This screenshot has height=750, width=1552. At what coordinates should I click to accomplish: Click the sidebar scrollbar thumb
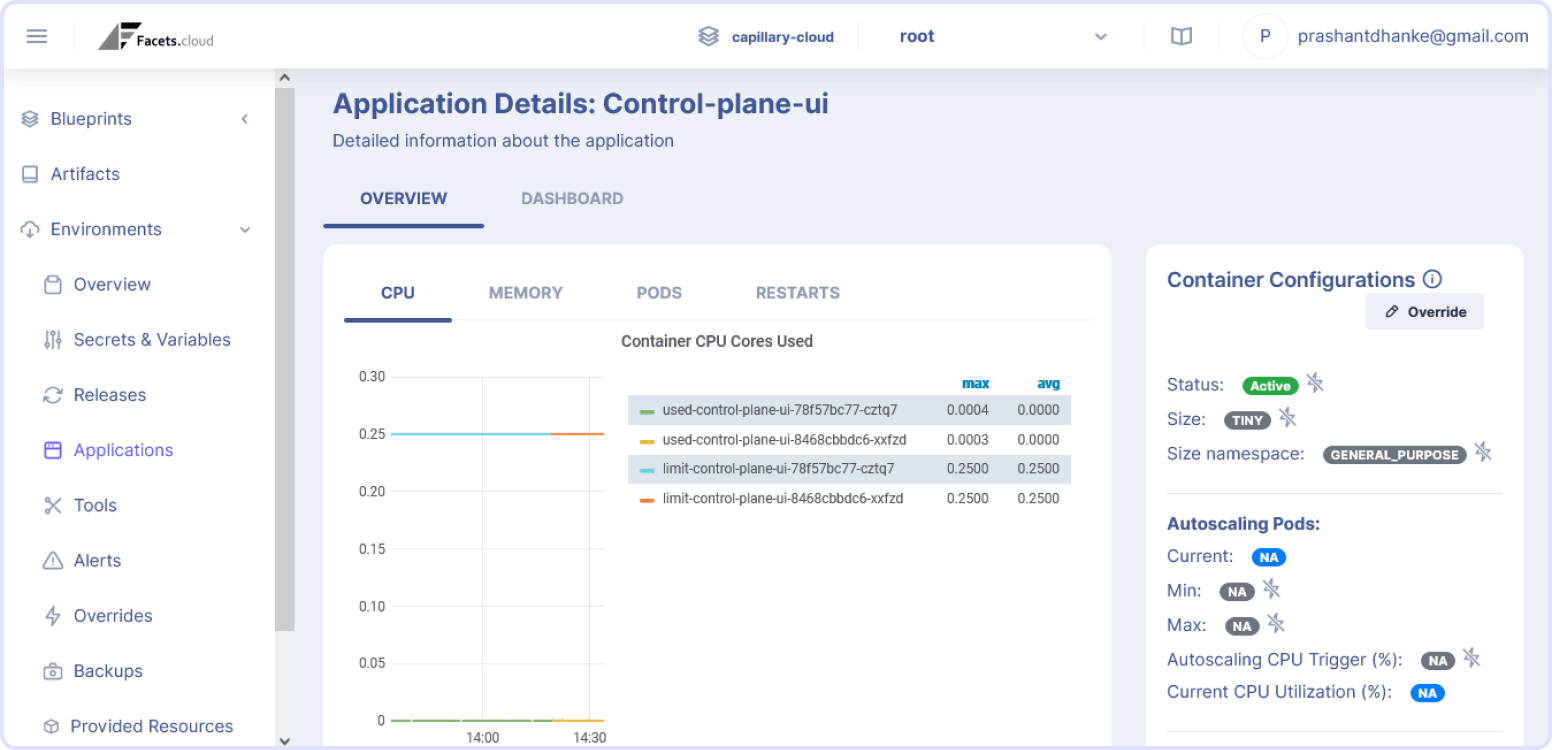pos(284,360)
